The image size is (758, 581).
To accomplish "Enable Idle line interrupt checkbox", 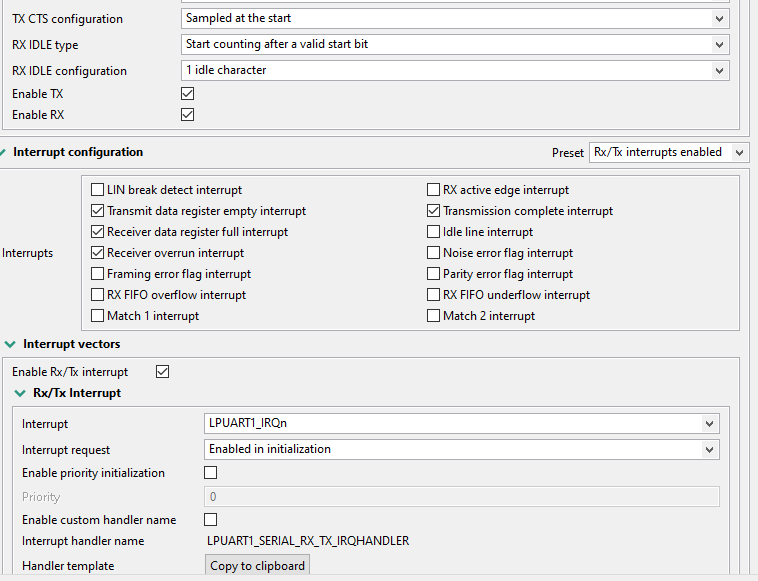I will coord(434,232).
